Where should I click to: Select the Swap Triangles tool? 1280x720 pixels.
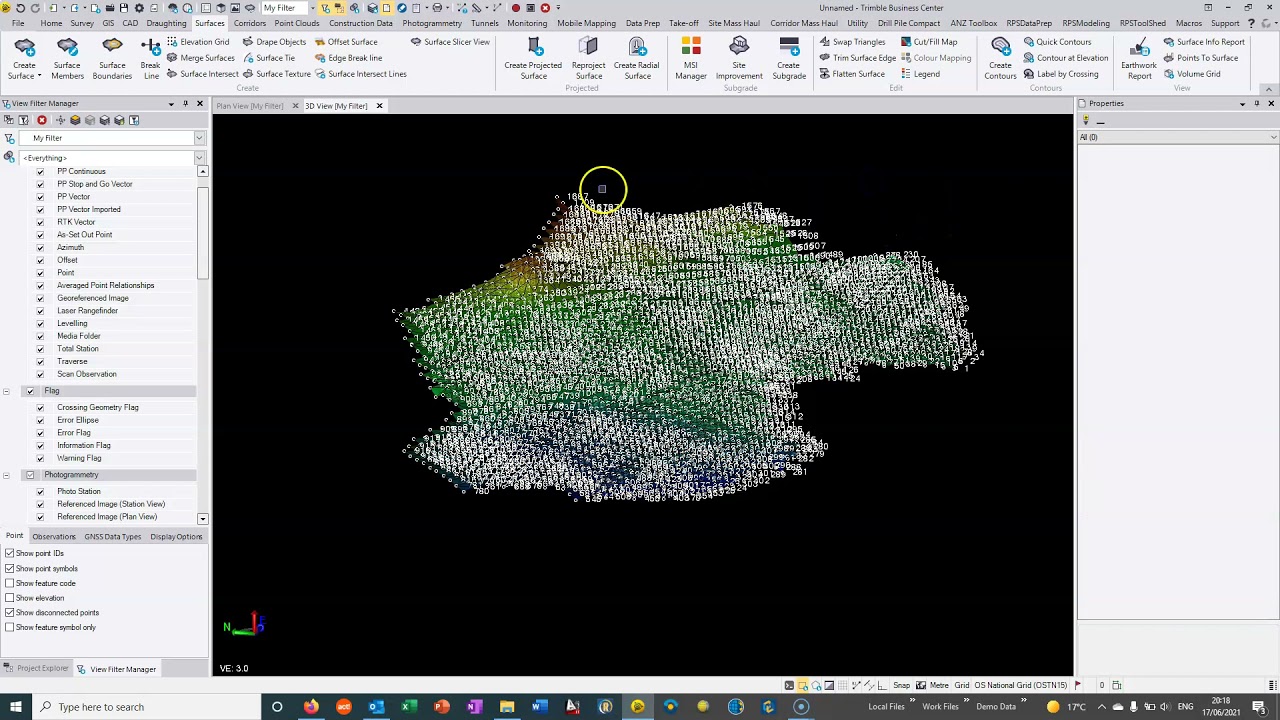[852, 42]
